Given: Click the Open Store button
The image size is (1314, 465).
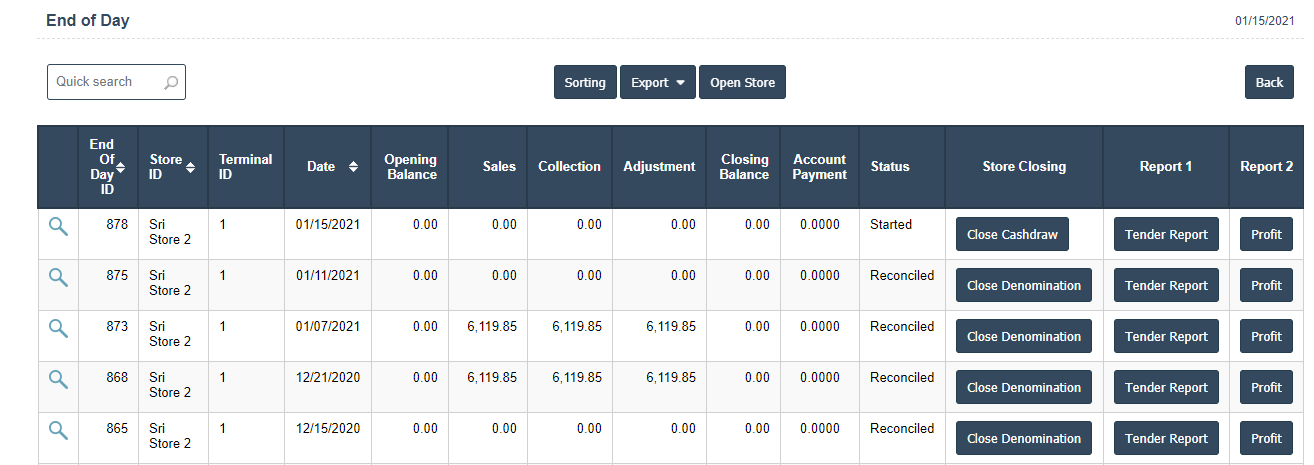Looking at the screenshot, I should click(x=742, y=83).
